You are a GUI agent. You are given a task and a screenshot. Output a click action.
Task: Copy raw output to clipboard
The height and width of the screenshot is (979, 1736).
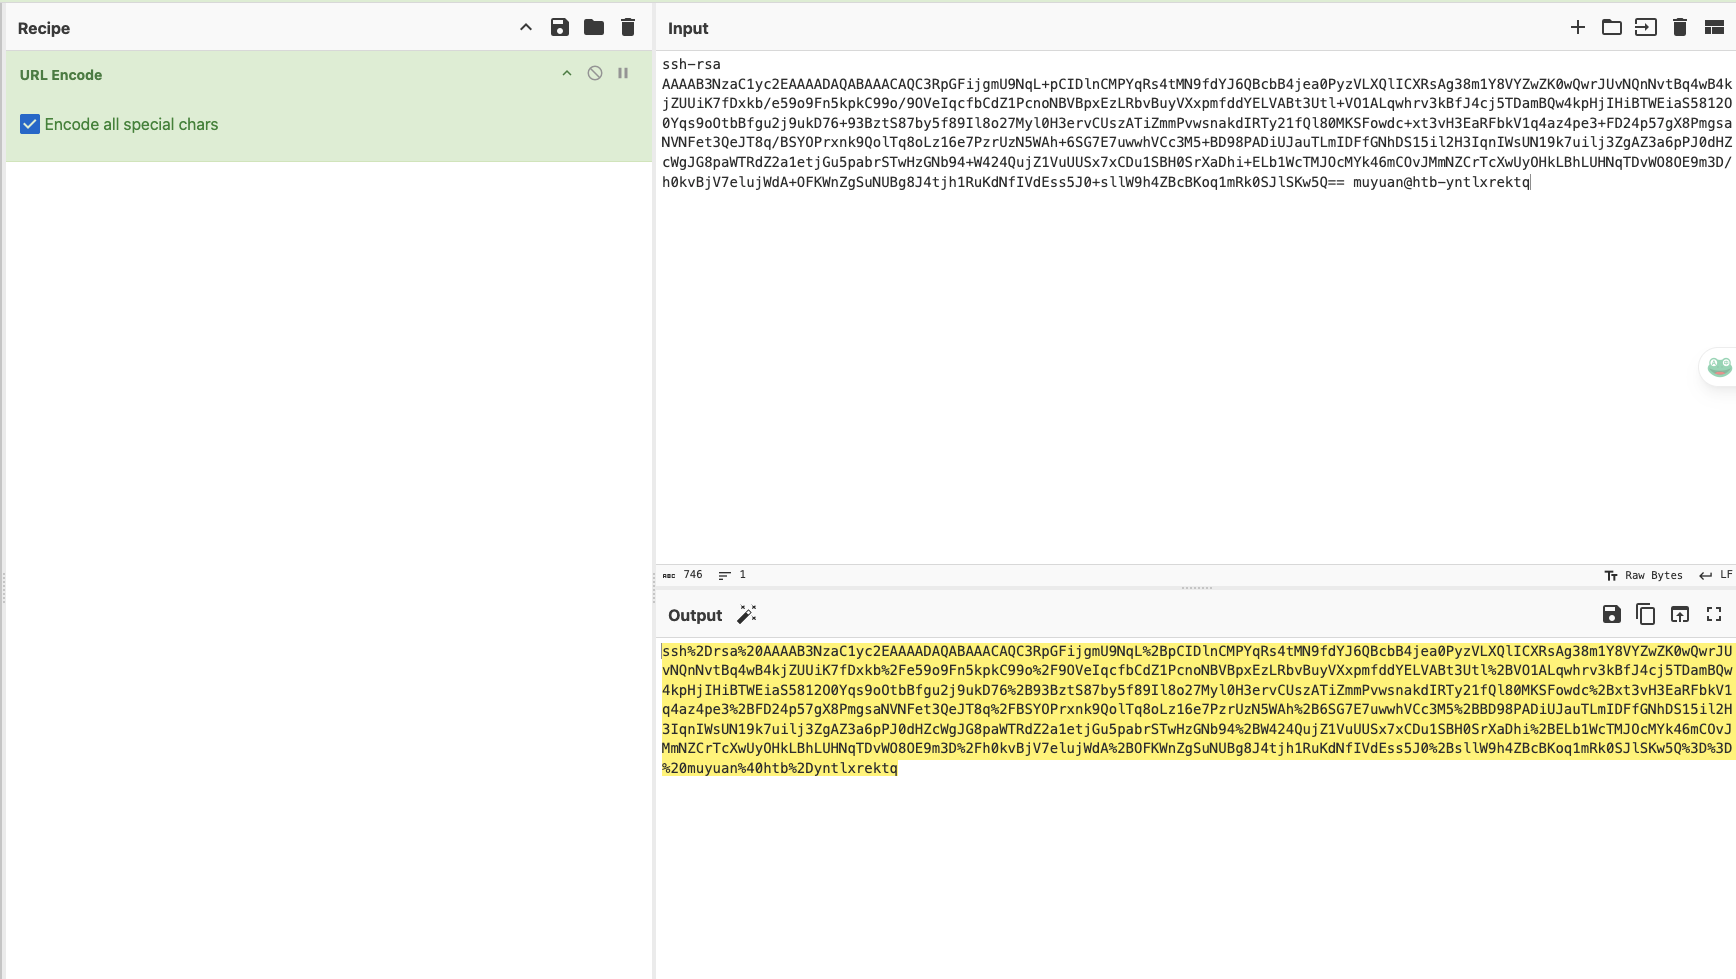(x=1646, y=615)
